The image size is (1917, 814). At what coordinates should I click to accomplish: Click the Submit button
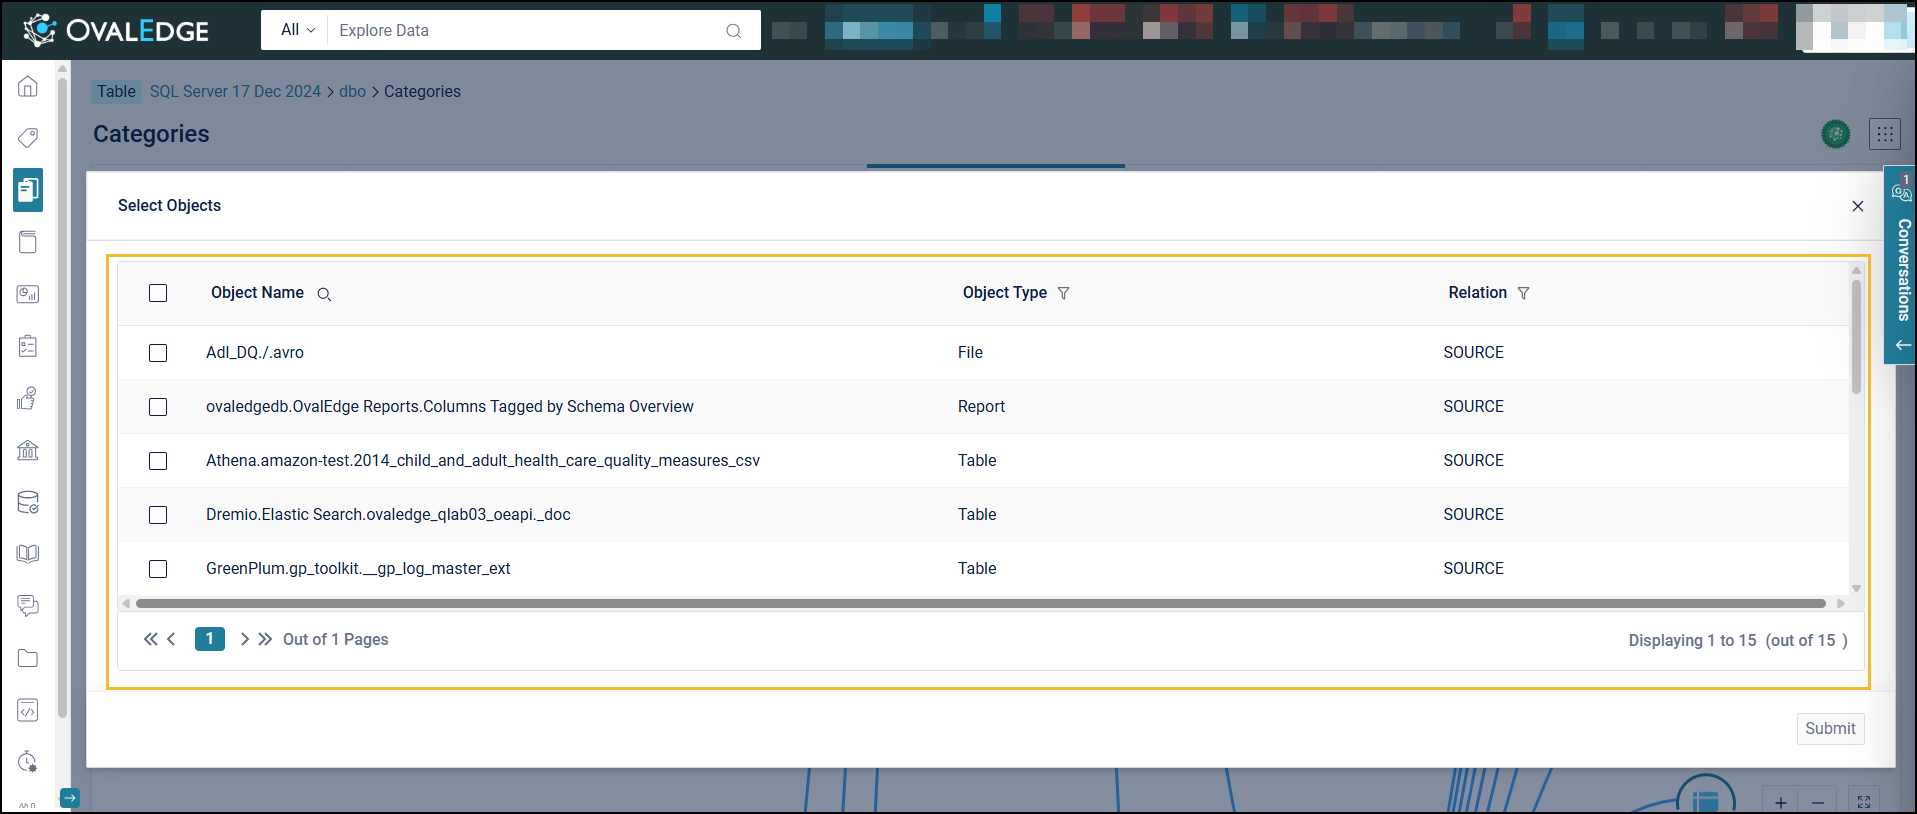(x=1829, y=729)
